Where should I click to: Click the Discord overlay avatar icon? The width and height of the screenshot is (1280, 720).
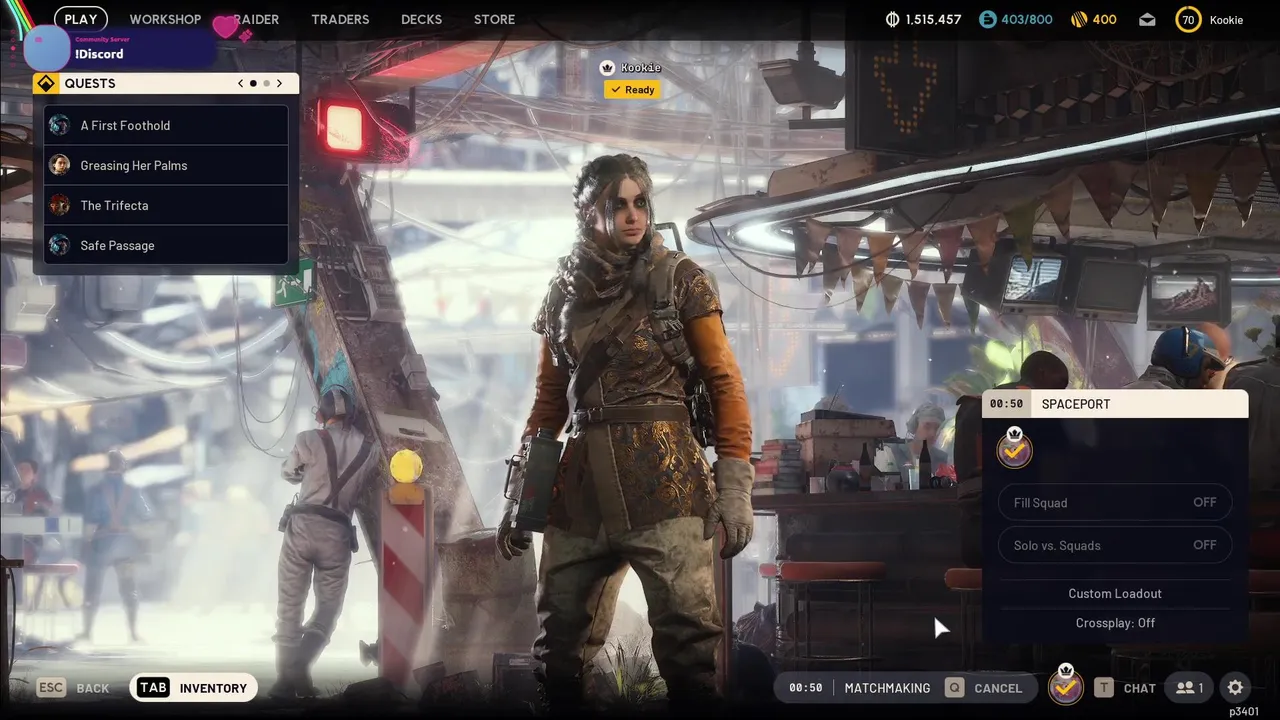[x=45, y=47]
